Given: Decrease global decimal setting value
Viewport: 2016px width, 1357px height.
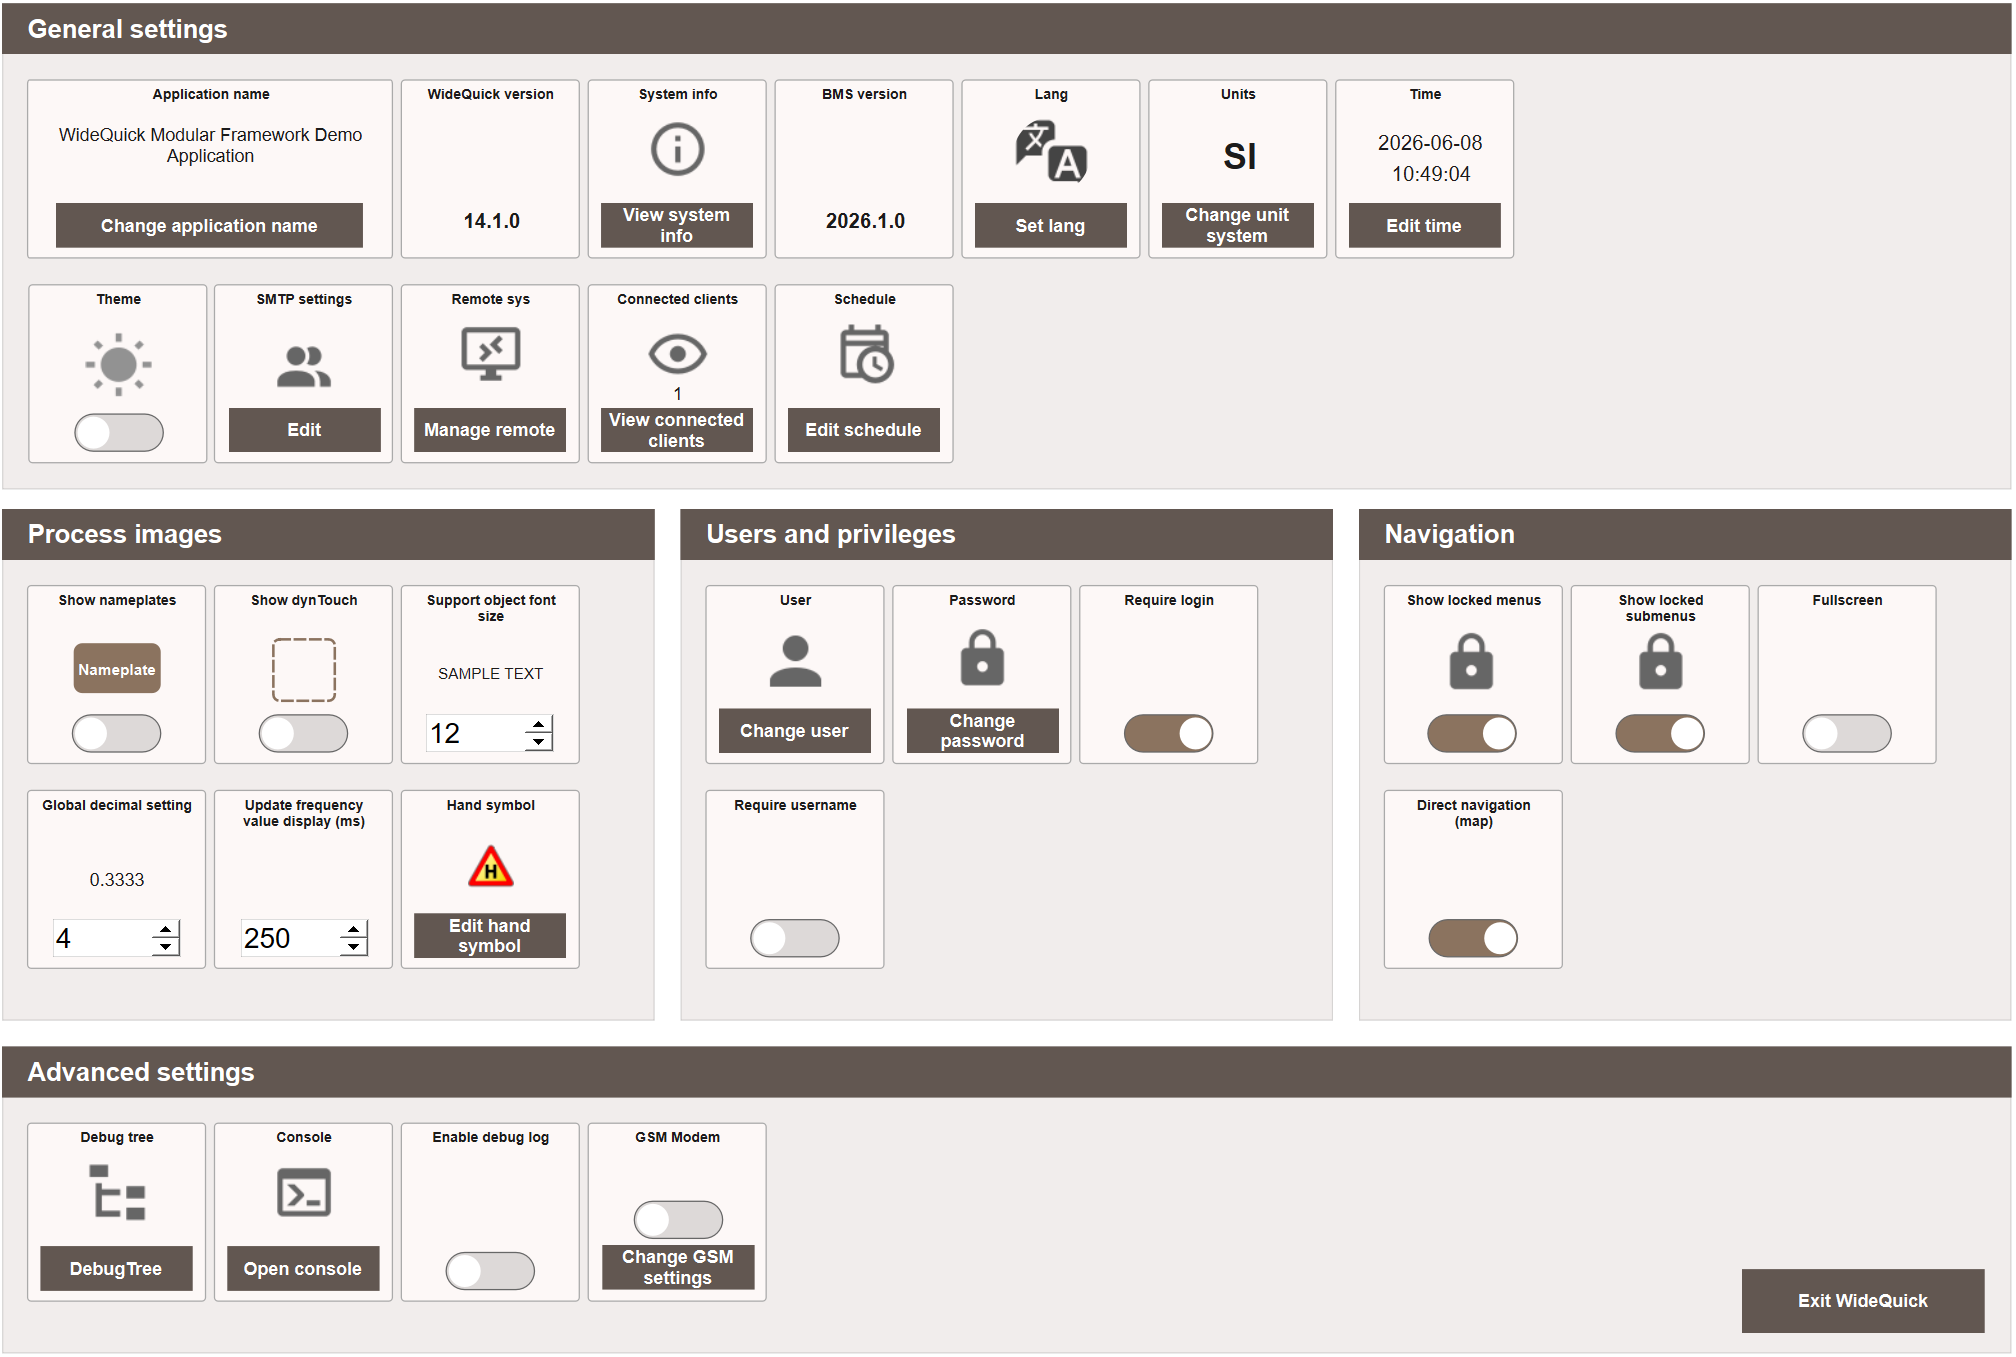Looking at the screenshot, I should (x=166, y=947).
